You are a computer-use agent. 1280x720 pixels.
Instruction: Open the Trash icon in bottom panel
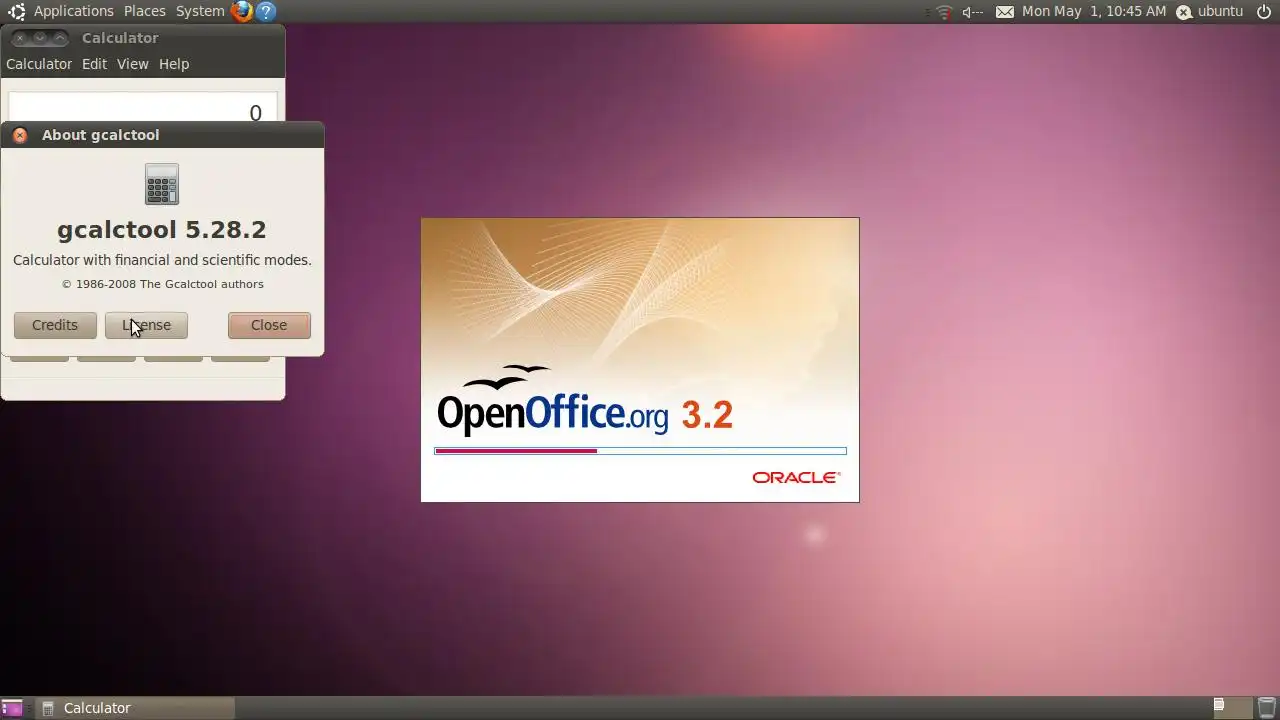point(1265,708)
